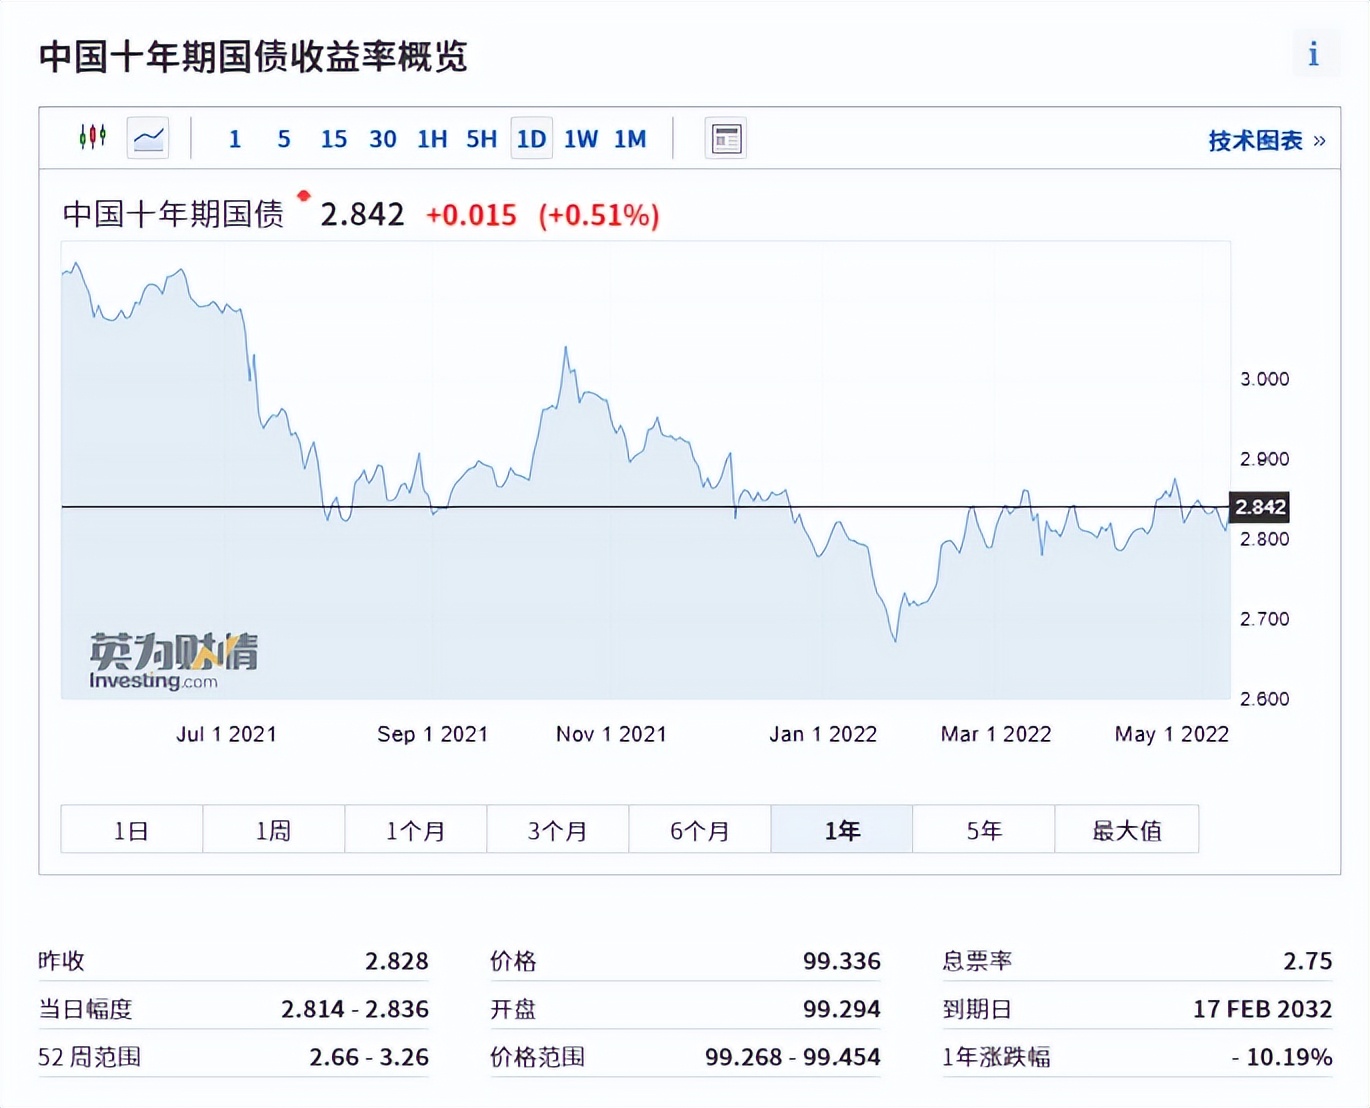The image size is (1370, 1108).
Task: Select the 6个月 range button
Action: [699, 829]
